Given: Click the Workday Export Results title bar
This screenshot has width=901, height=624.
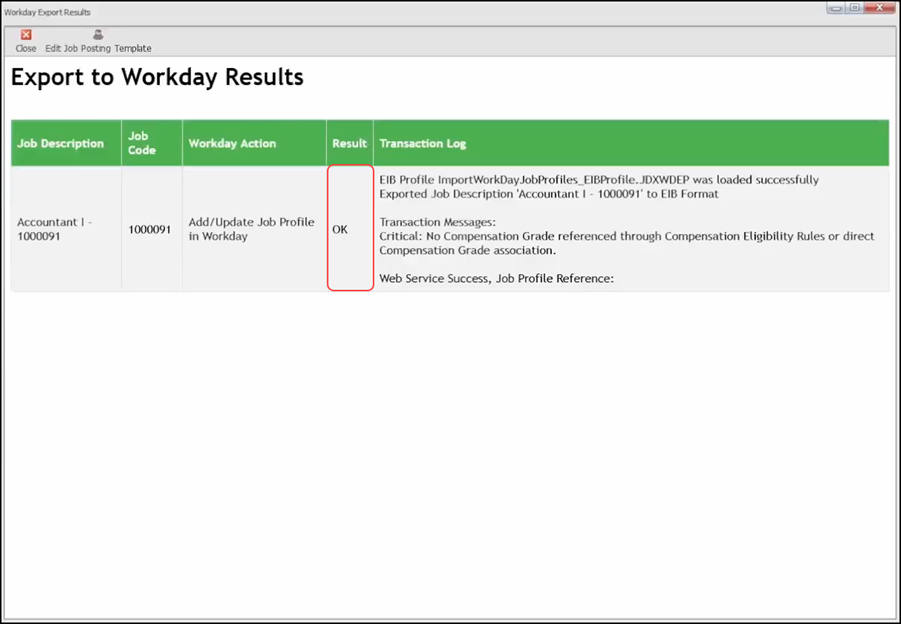Looking at the screenshot, I should [400, 11].
